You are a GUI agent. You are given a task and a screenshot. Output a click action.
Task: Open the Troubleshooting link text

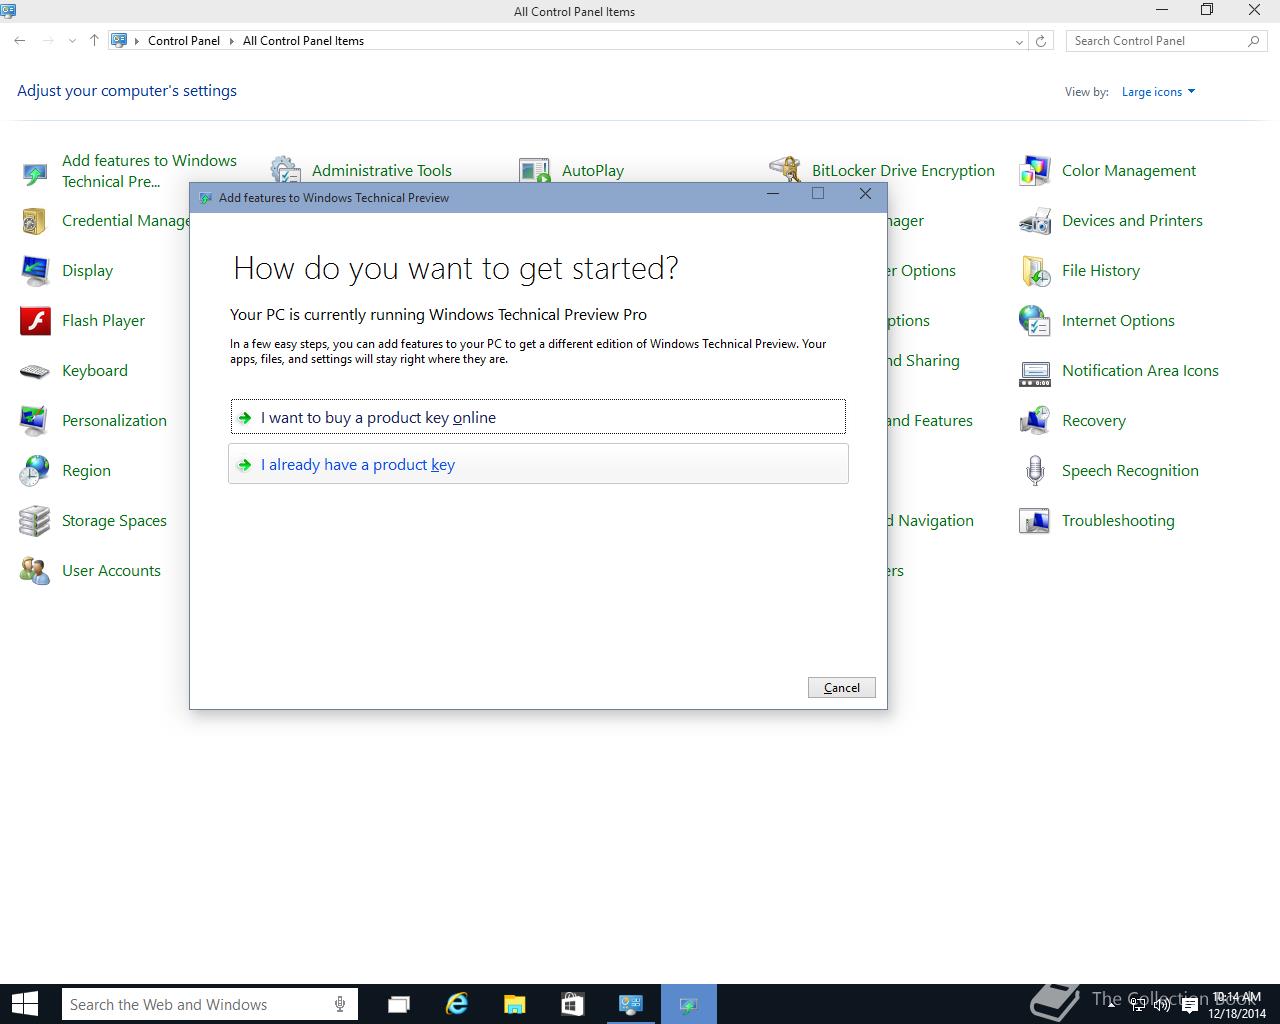pyautogui.click(x=1118, y=521)
